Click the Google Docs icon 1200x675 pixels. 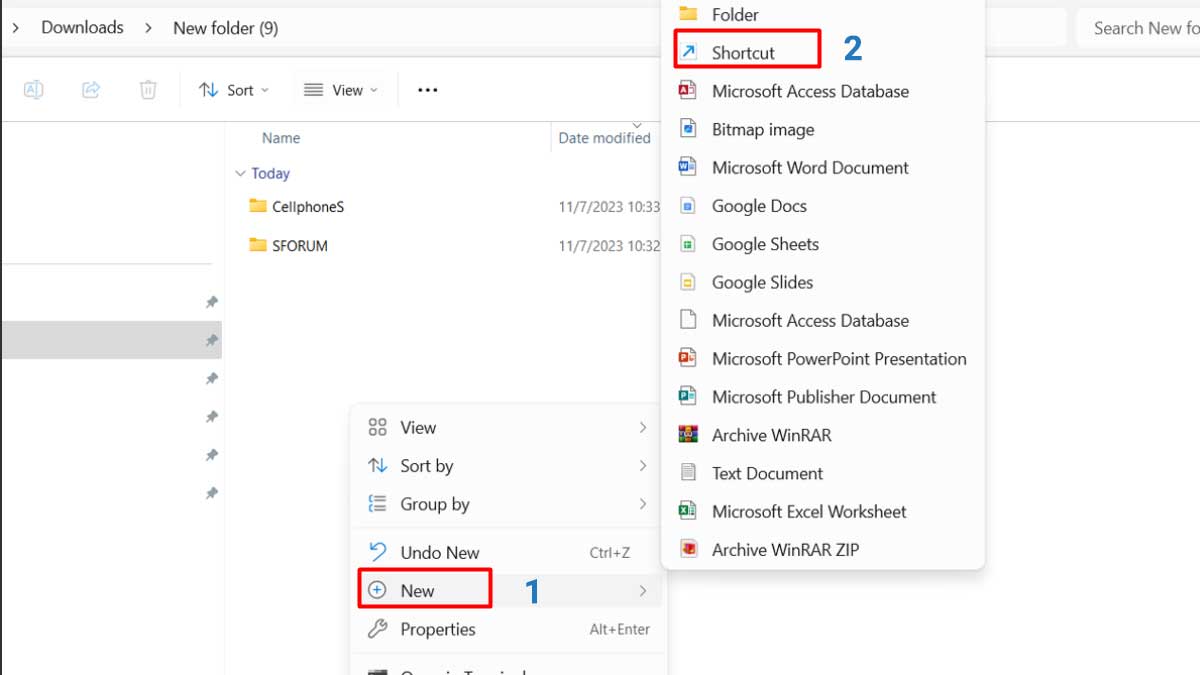[687, 205]
